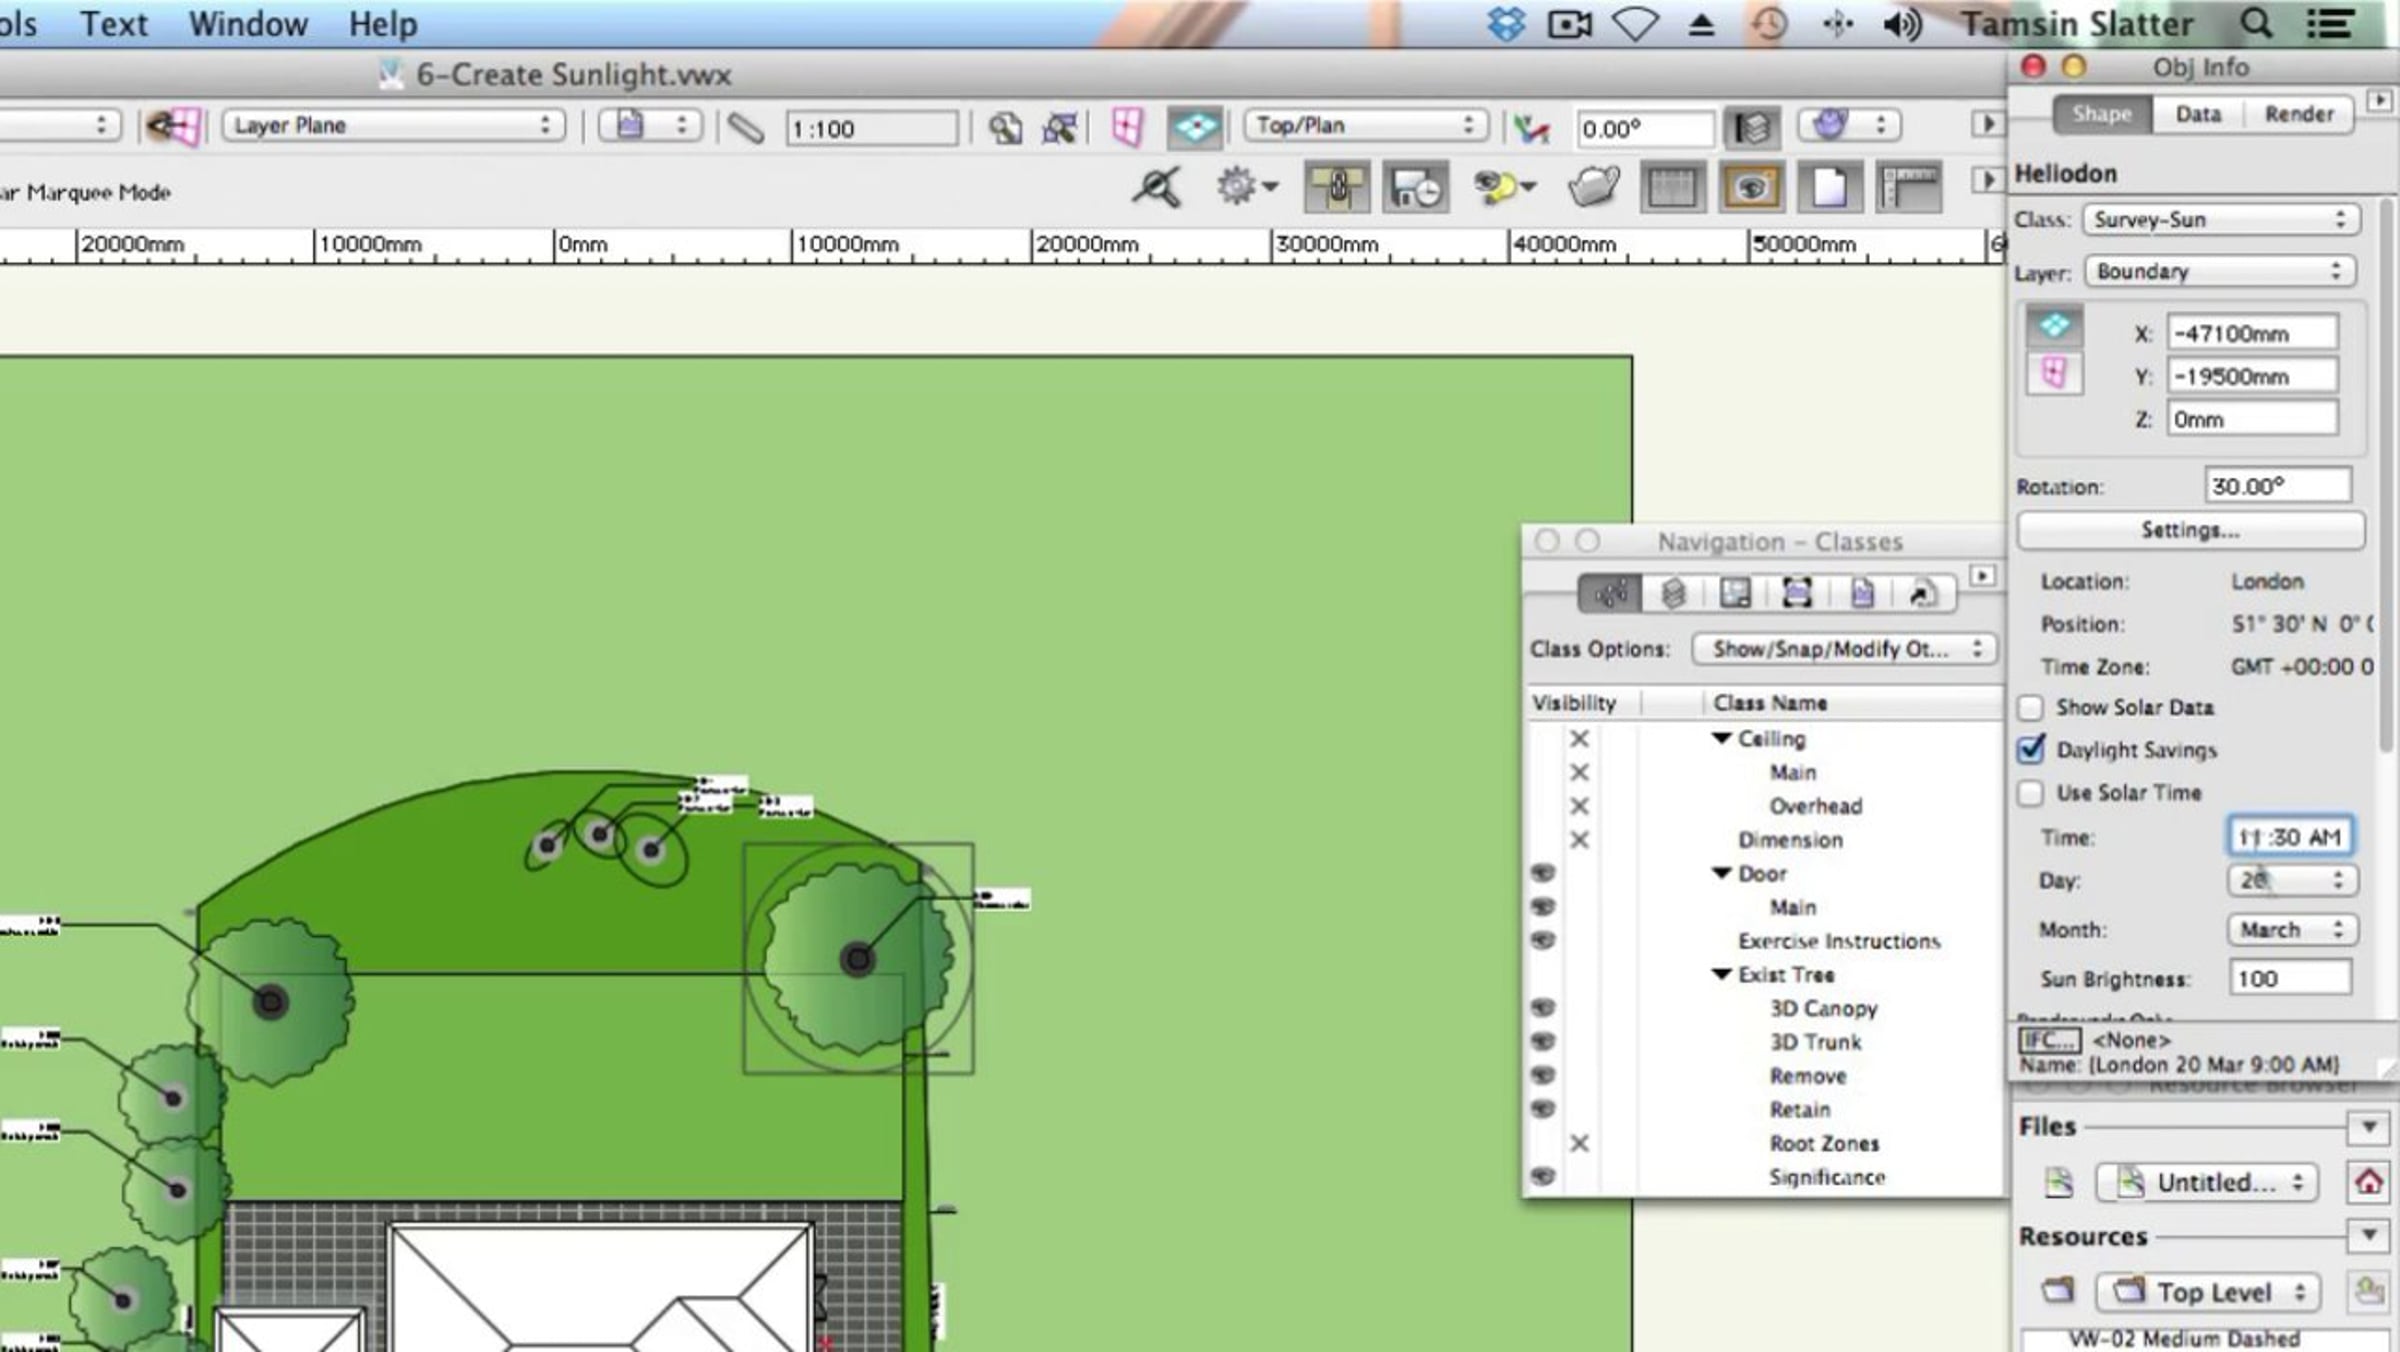Click the Classes tab icon in Navigation palette
The image size is (2400, 1352).
1610,594
